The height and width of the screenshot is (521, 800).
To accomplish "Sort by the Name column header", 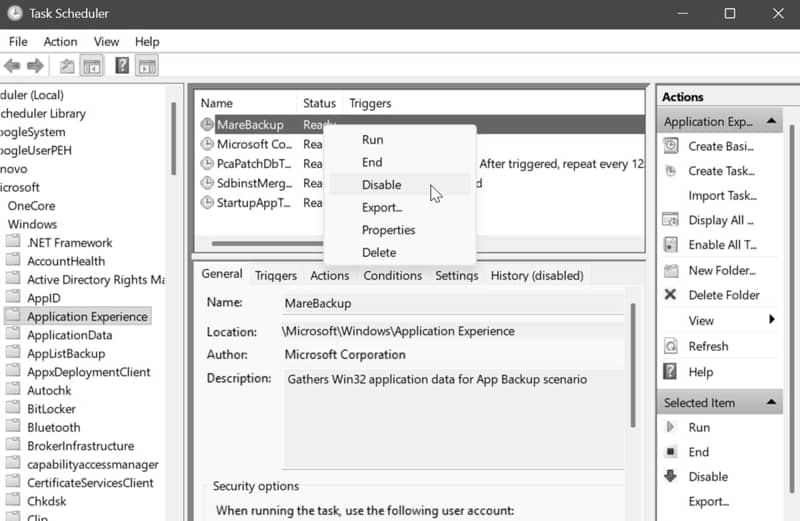I will (x=246, y=103).
